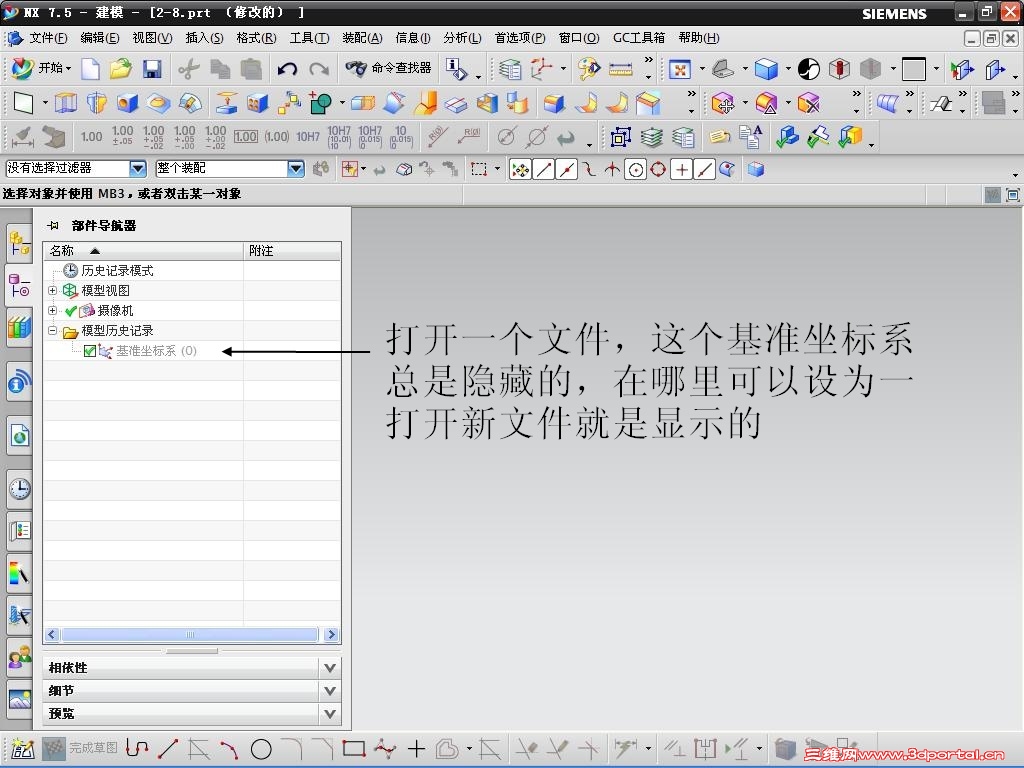Click the Undo arrow icon
The width and height of the screenshot is (1024, 768).
[x=287, y=68]
